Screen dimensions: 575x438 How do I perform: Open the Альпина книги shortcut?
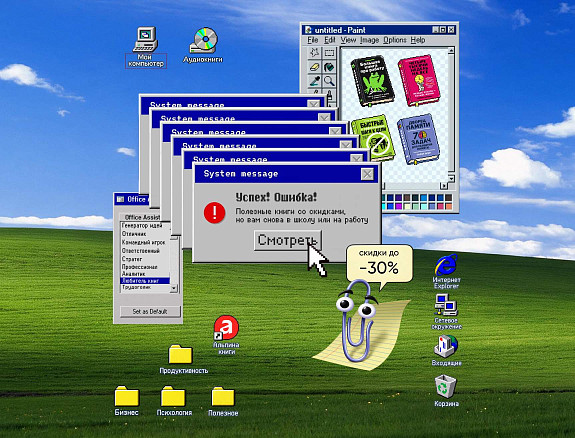click(x=226, y=335)
